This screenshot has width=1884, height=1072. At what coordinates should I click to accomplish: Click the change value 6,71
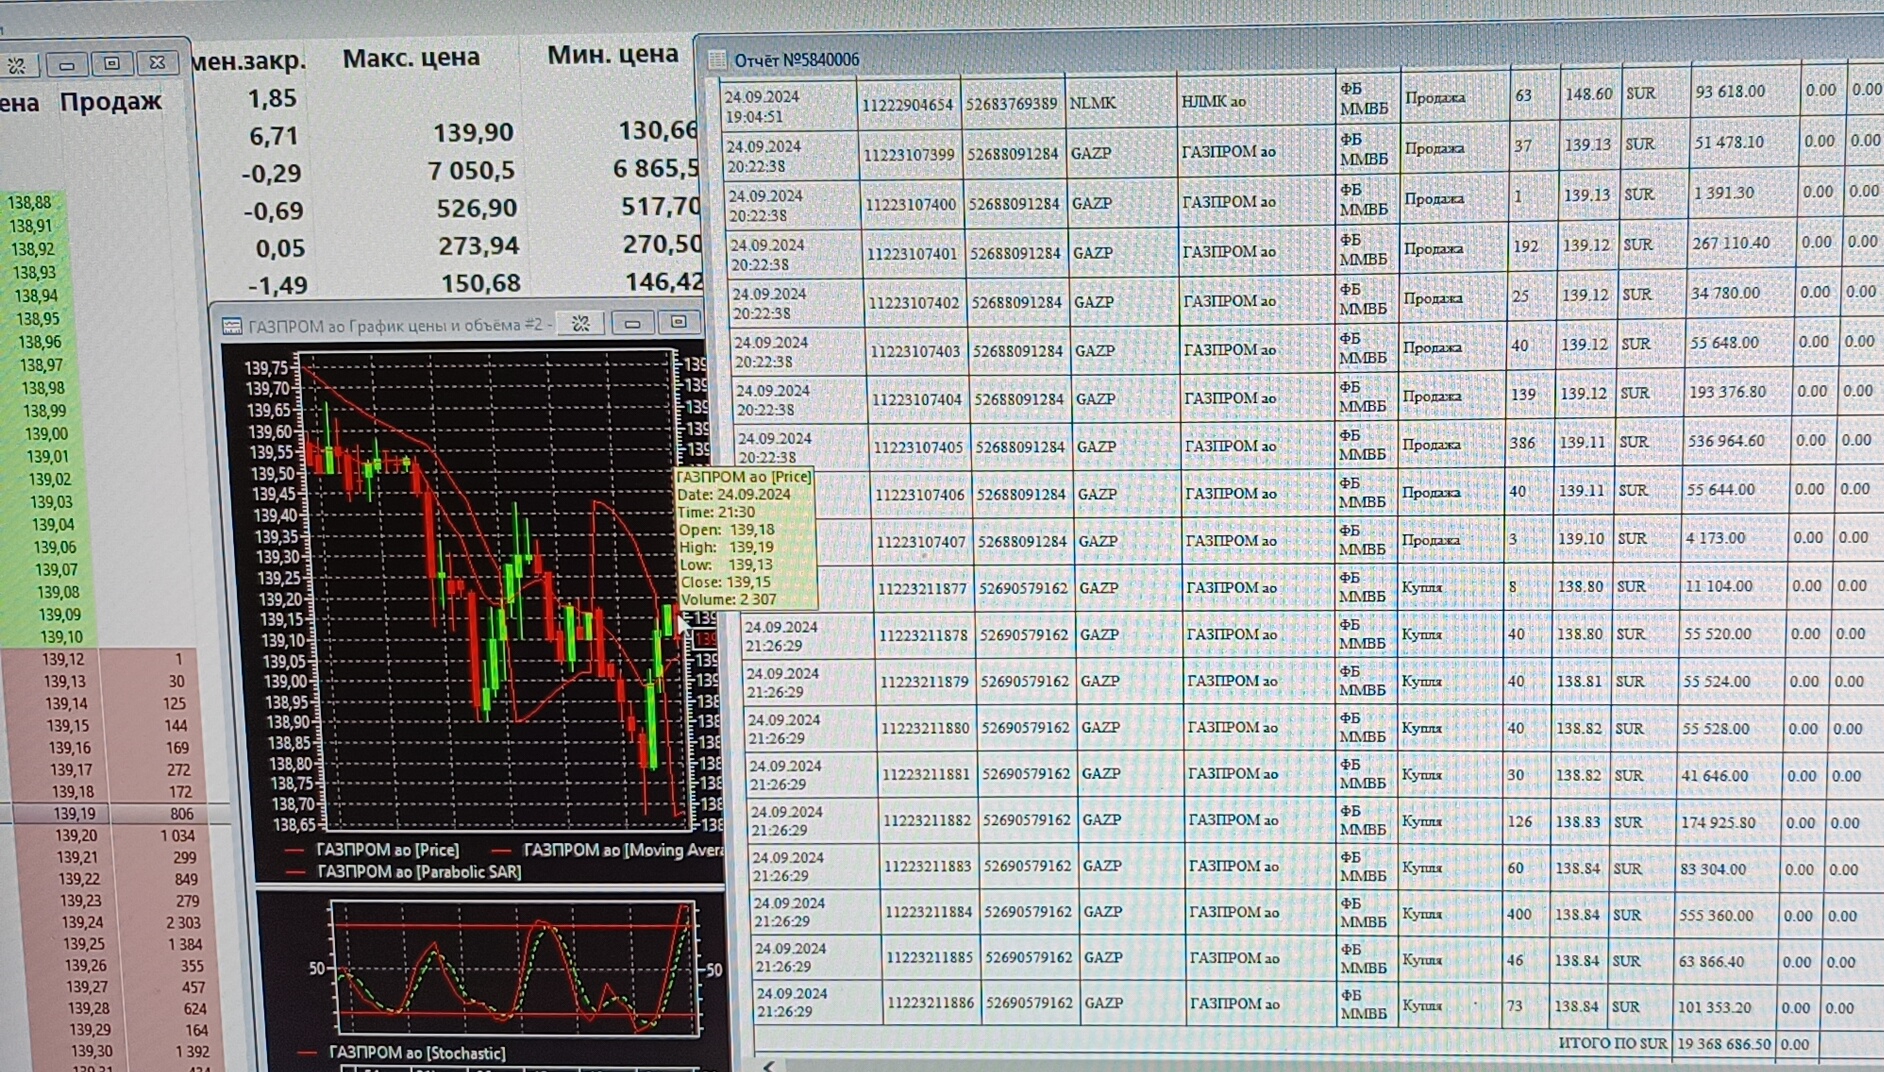273,136
